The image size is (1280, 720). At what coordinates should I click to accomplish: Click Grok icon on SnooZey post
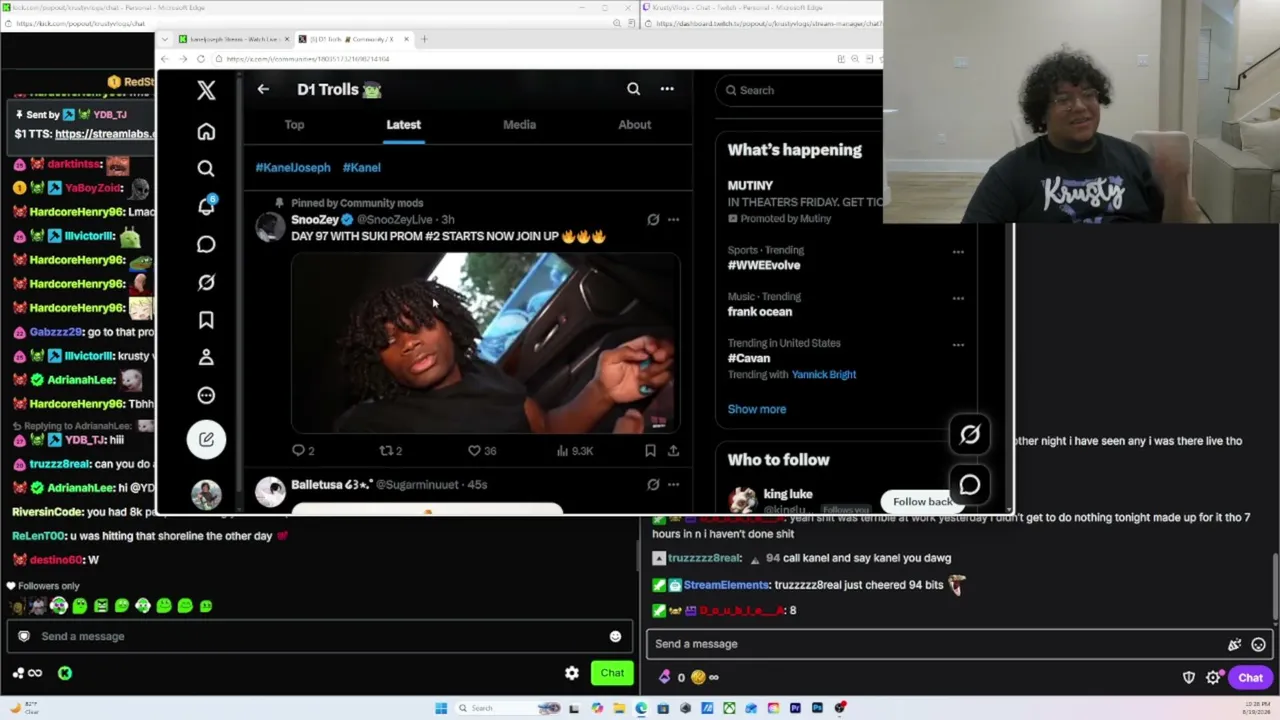pos(653,219)
